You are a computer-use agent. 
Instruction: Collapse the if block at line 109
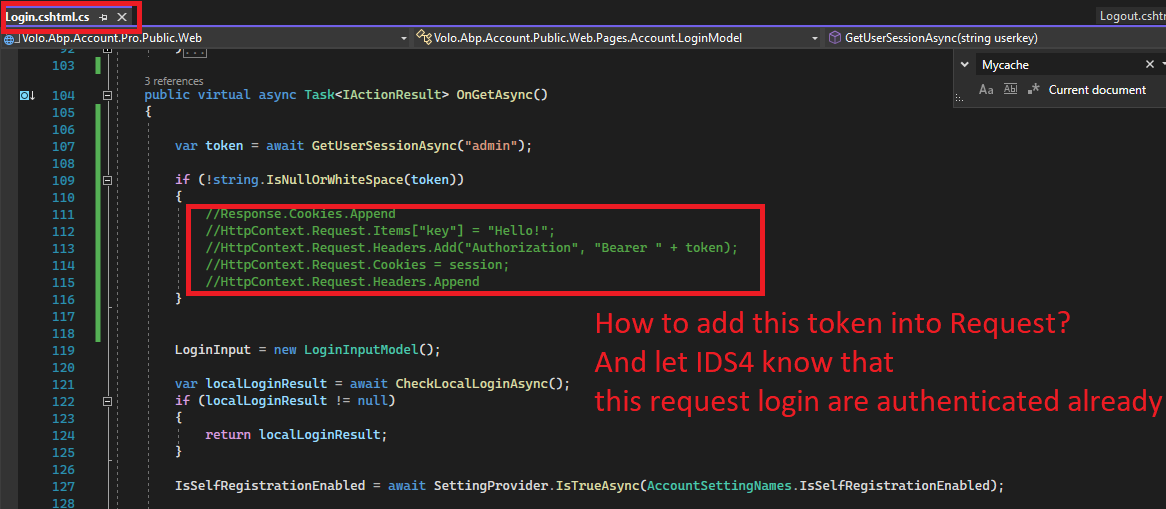click(108, 180)
